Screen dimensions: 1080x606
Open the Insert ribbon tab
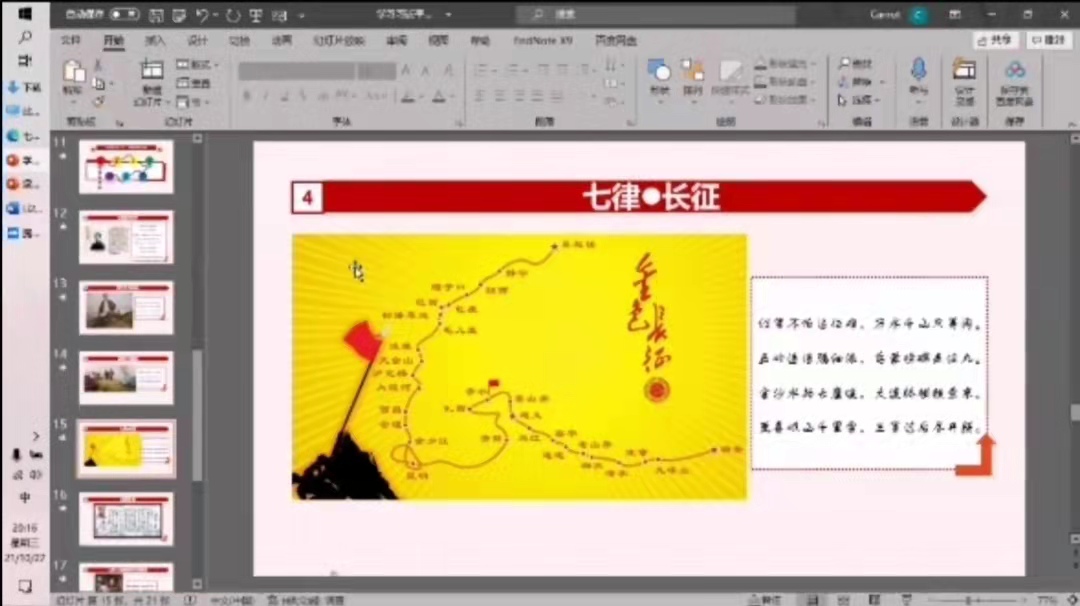click(x=155, y=41)
